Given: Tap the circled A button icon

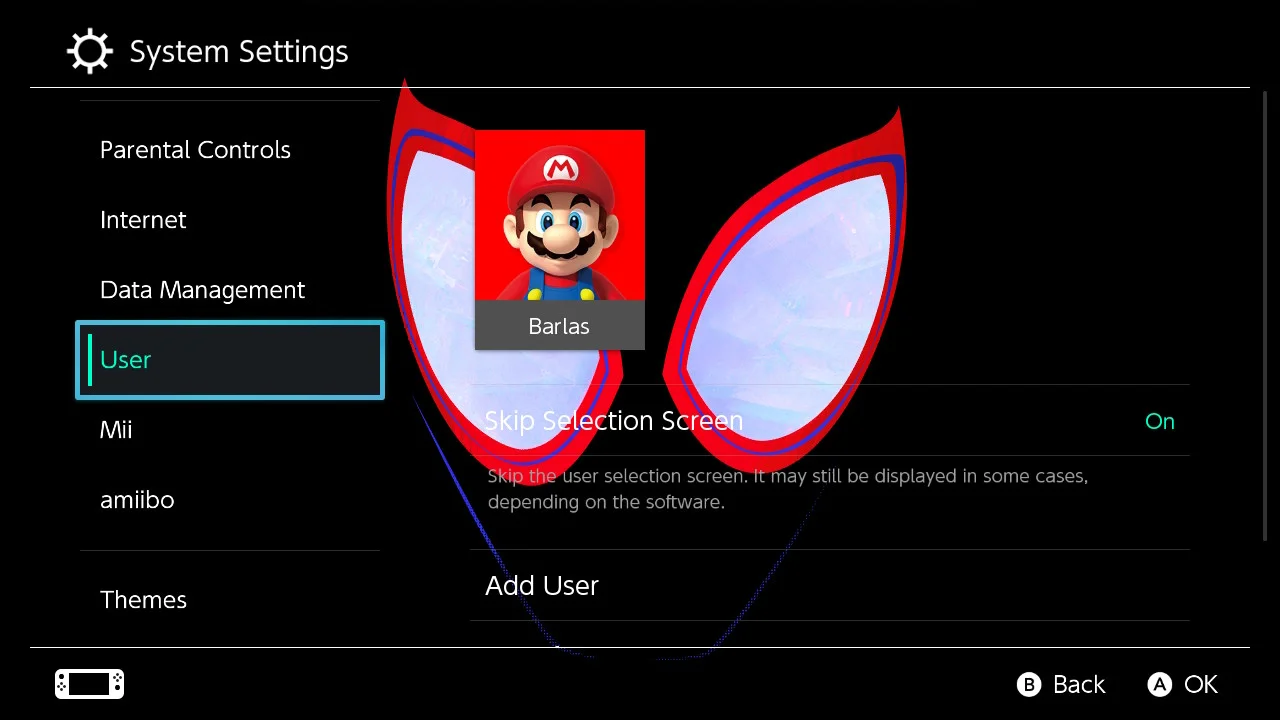Looking at the screenshot, I should coord(1159,684).
